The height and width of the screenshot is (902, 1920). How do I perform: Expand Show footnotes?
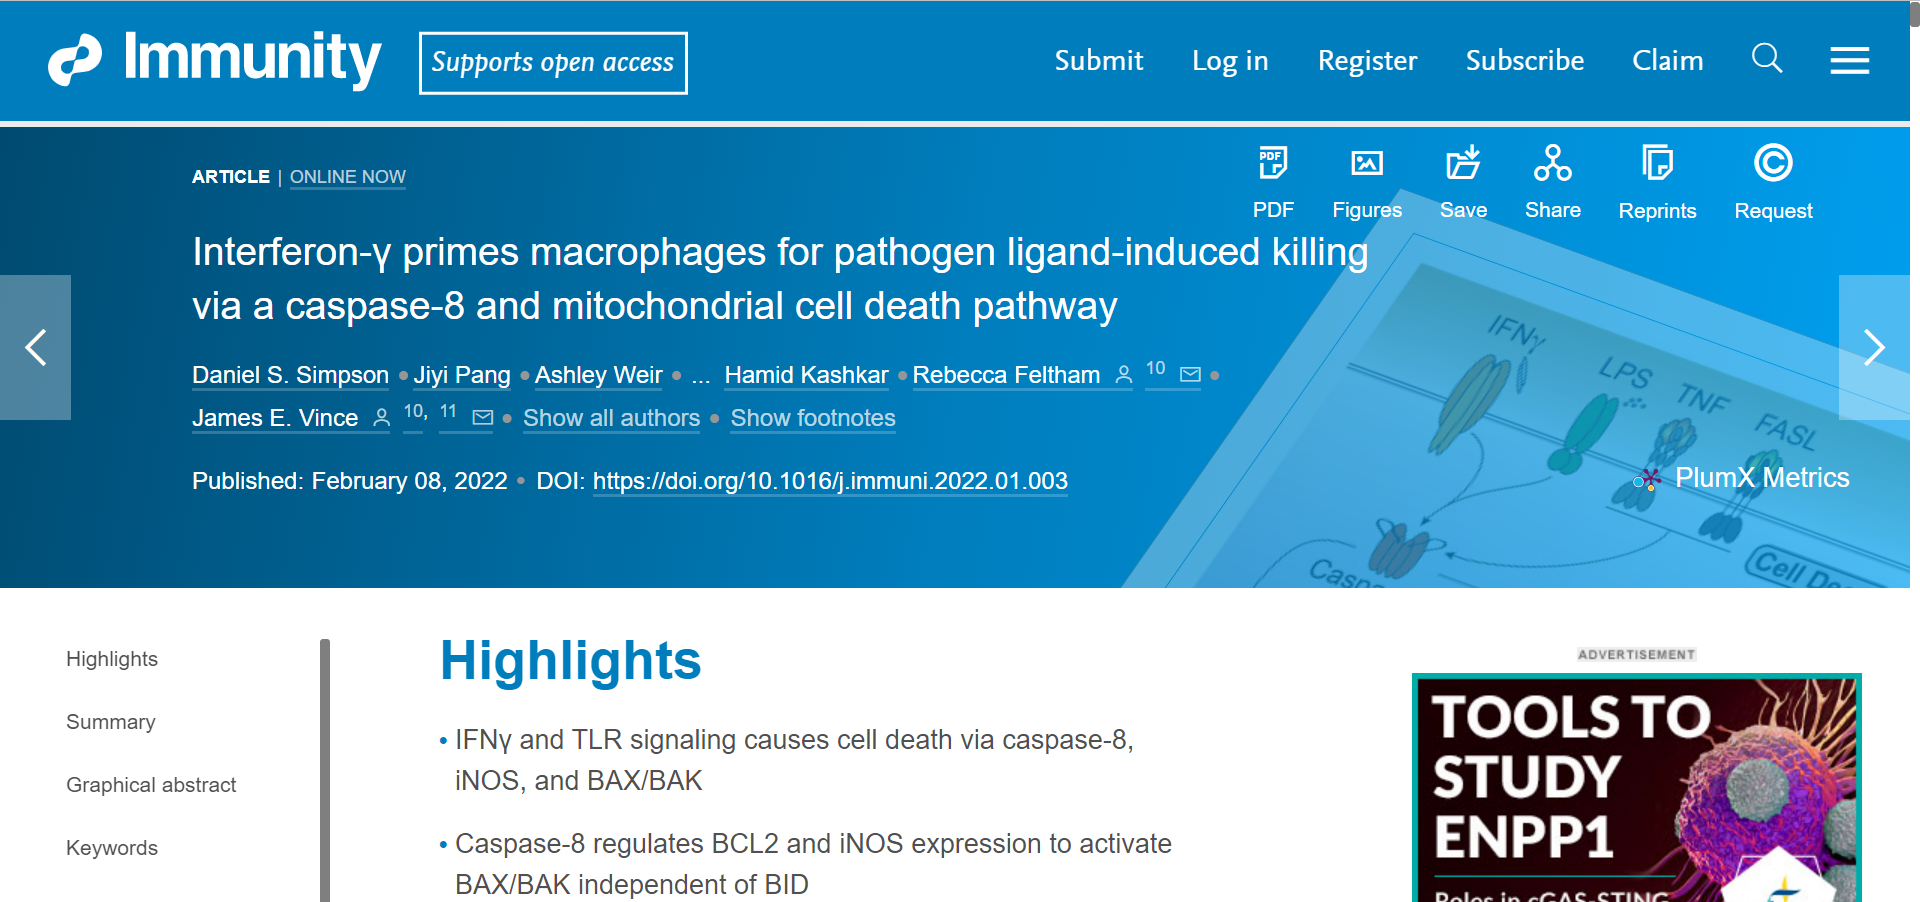click(813, 418)
